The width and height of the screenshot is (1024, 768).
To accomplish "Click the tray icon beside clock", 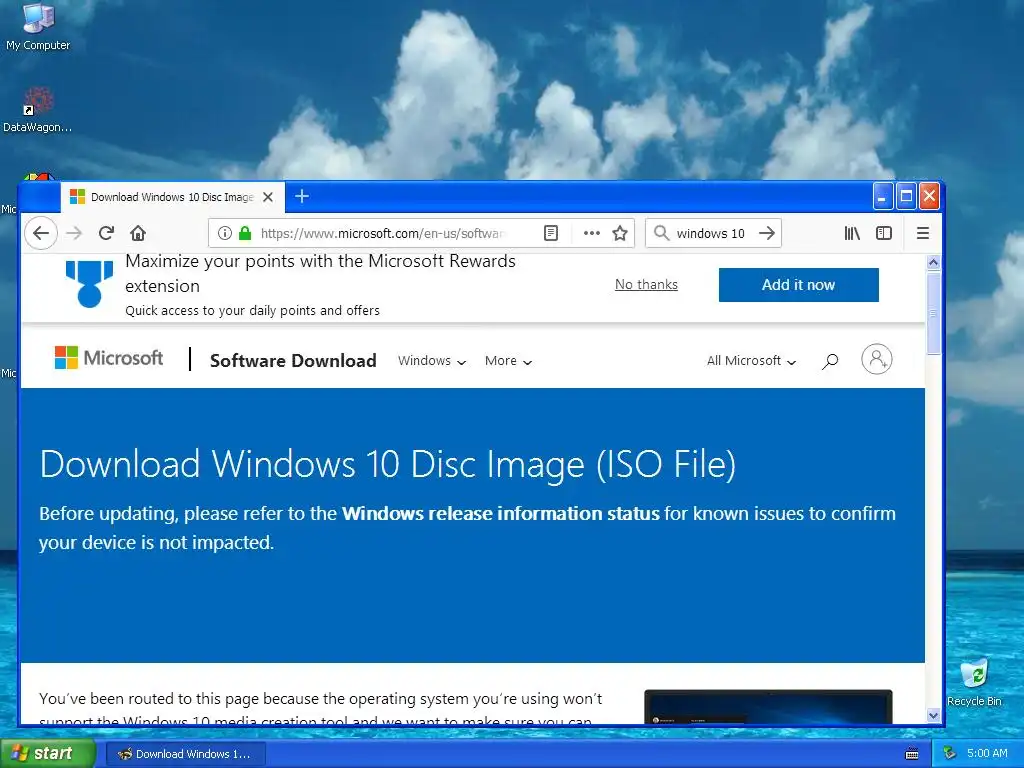I will click(x=950, y=754).
